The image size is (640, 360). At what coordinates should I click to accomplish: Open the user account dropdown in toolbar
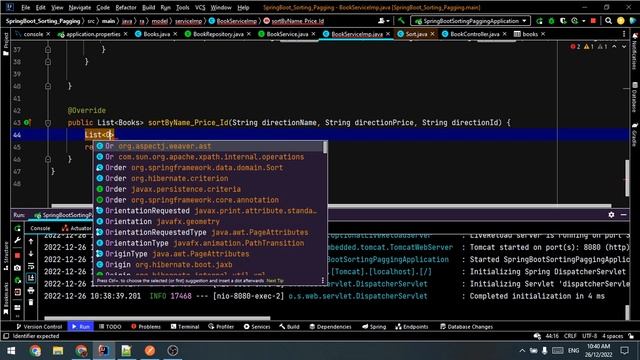(383, 21)
